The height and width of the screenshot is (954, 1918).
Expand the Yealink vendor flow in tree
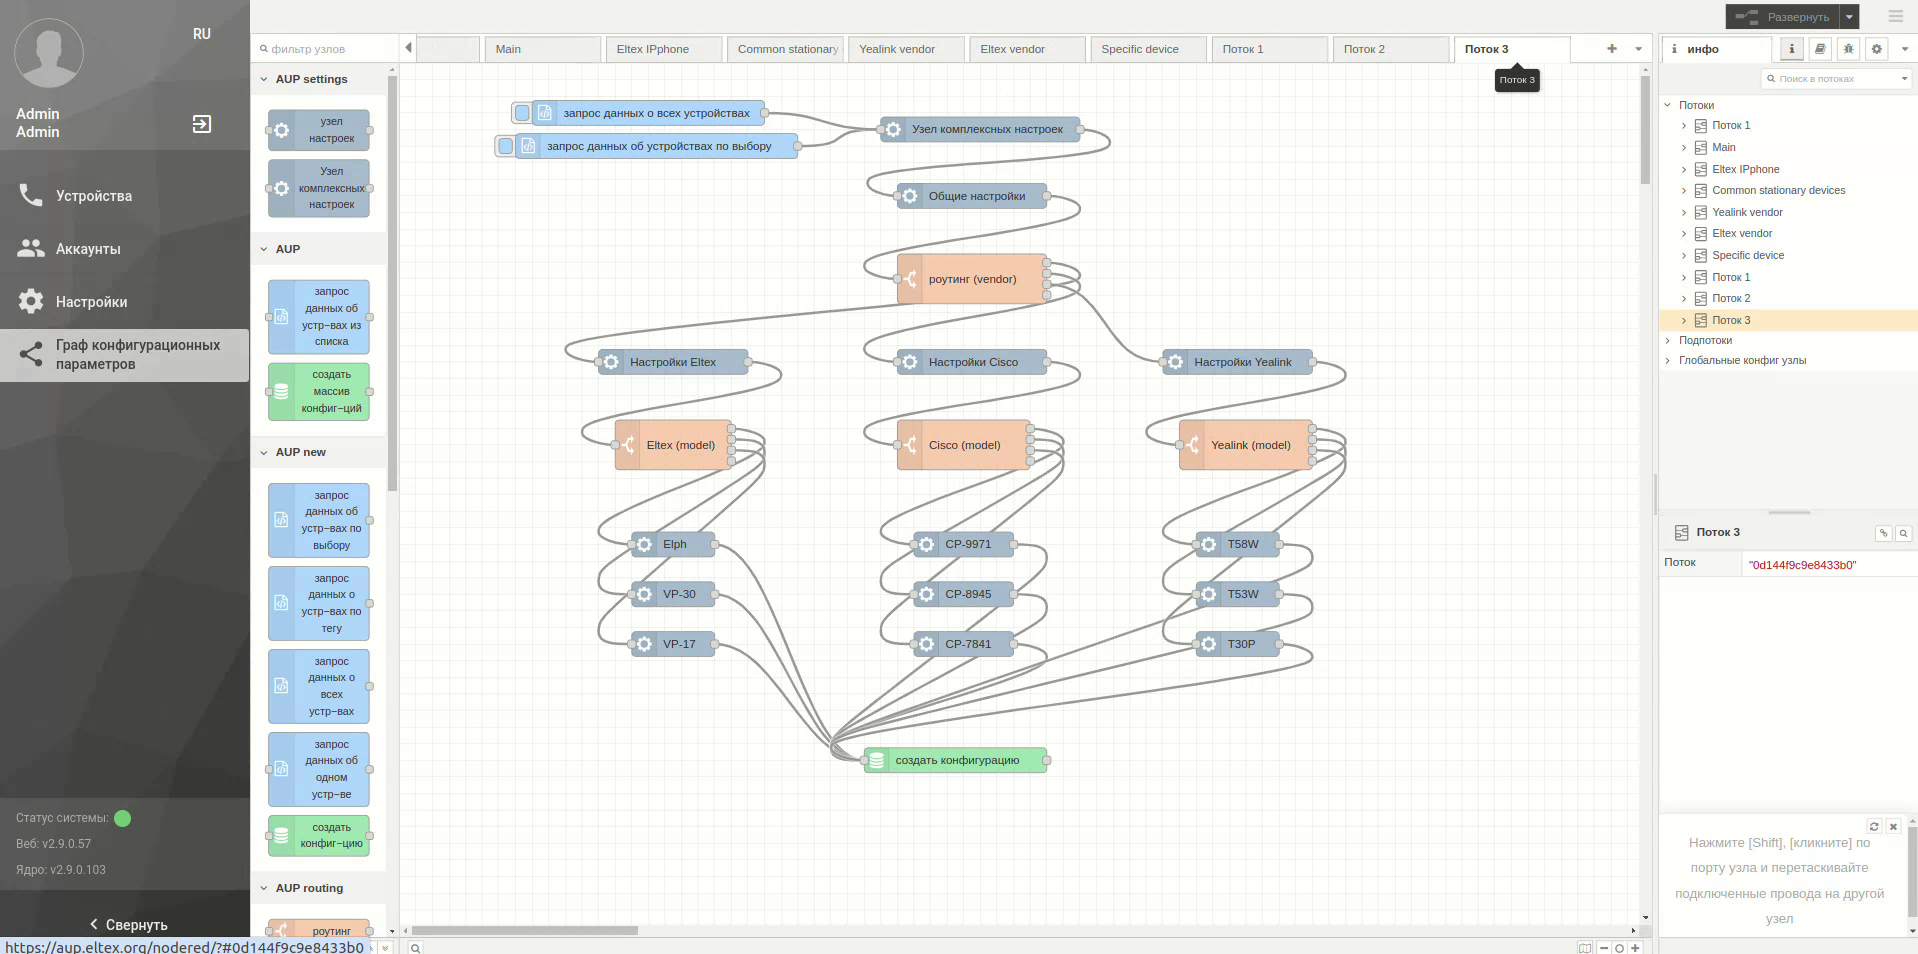[1684, 212]
